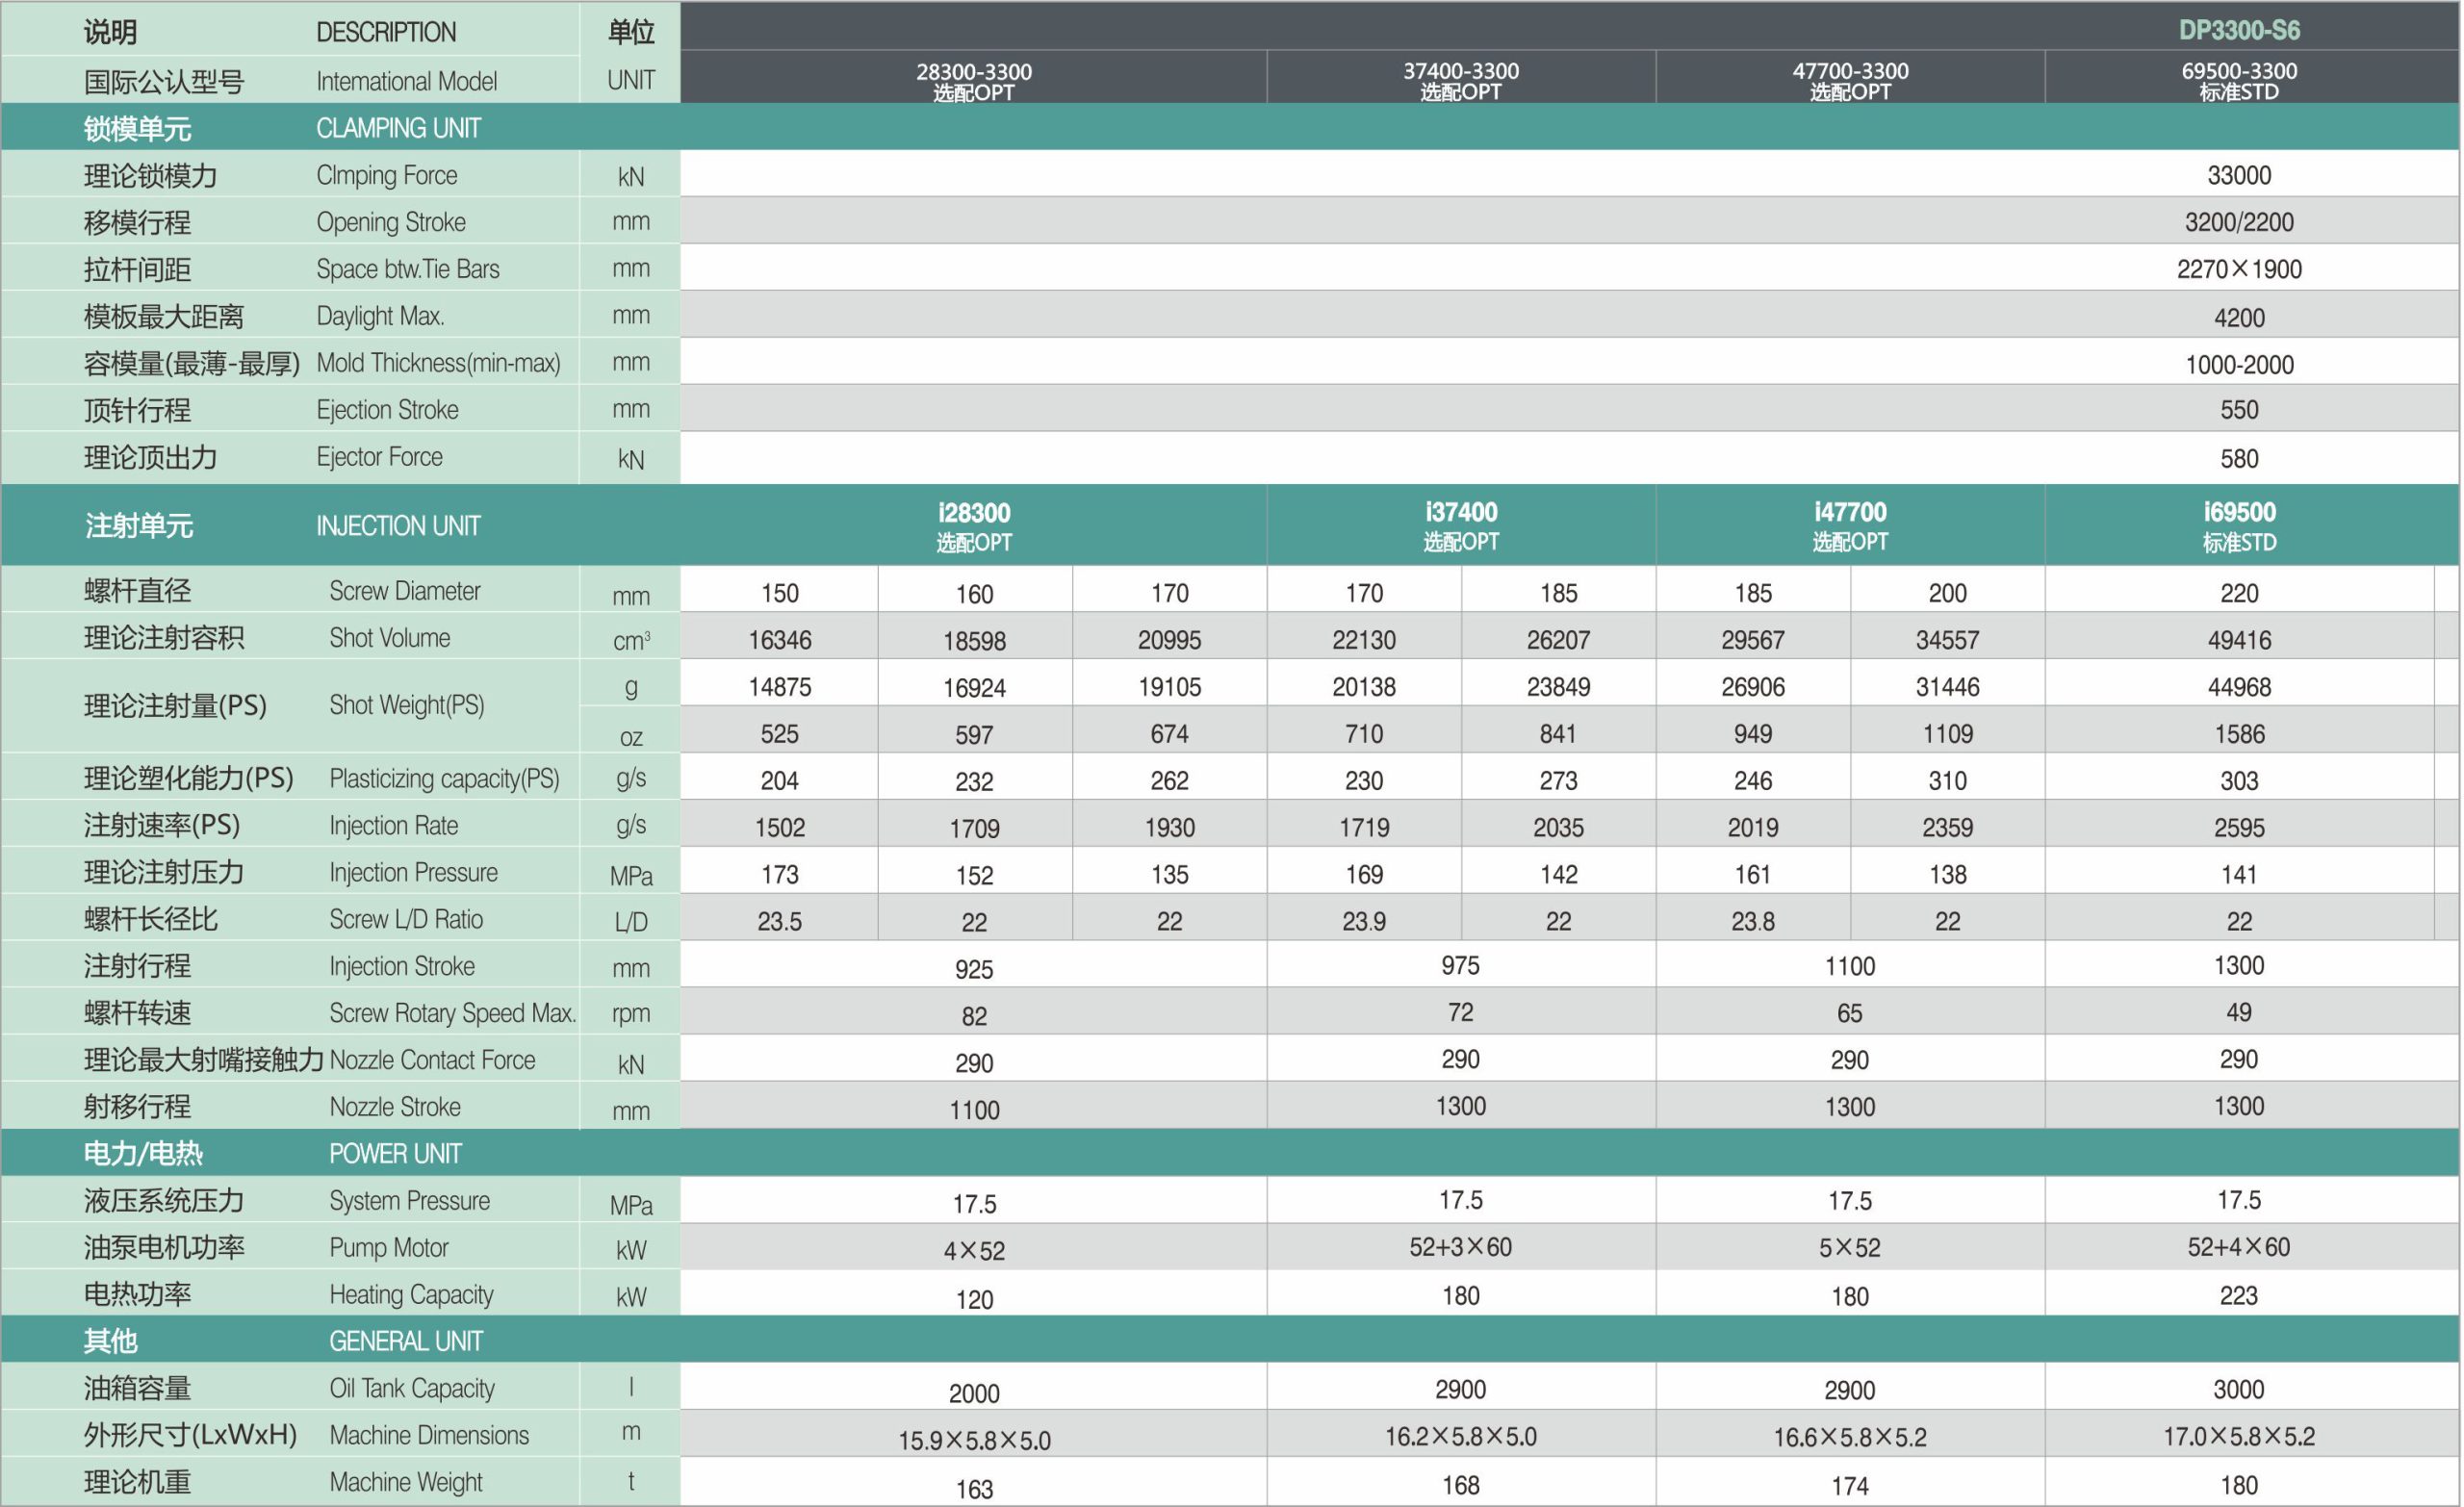Click the Screw Rotary Speed Max. label

click(452, 1013)
